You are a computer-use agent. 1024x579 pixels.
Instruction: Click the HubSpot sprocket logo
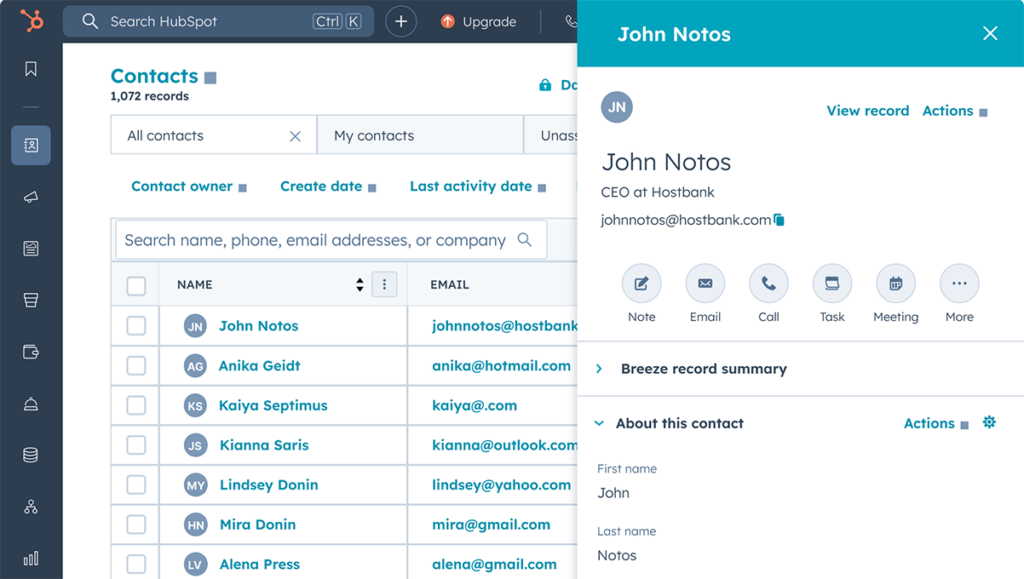pos(31,21)
